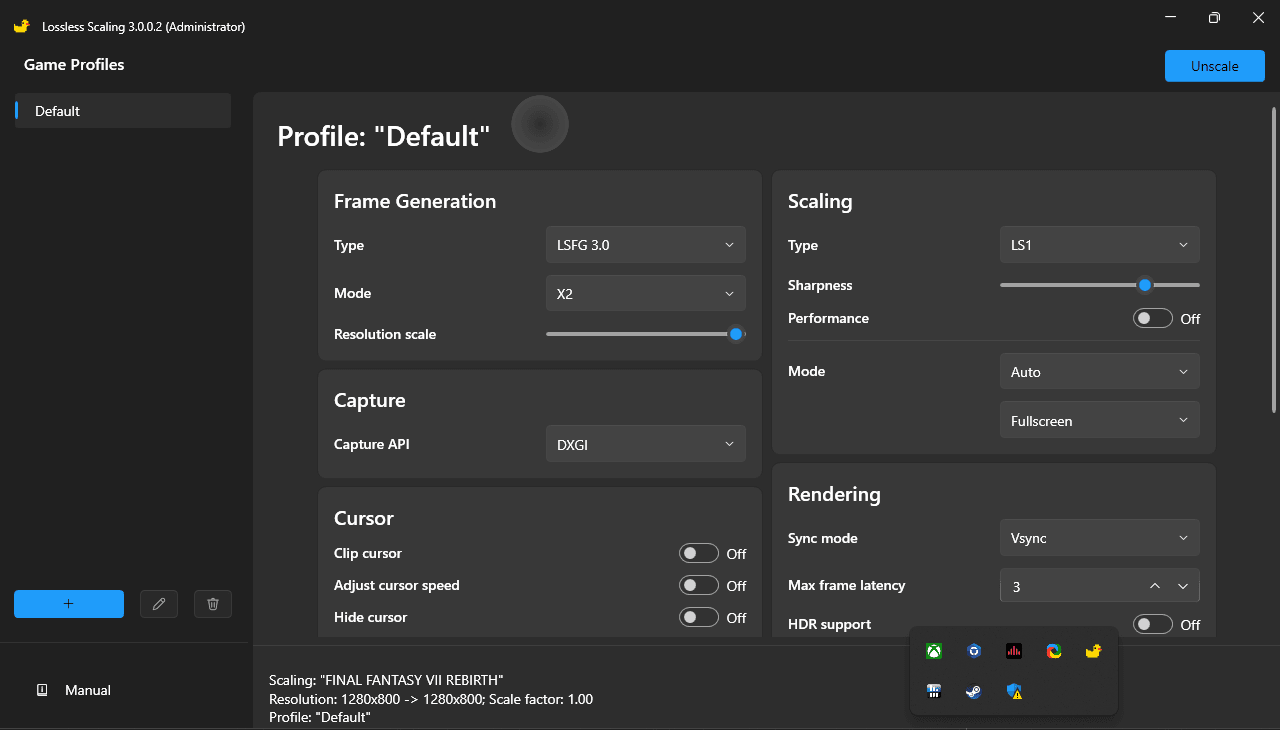Open Windows Security shield tray icon
Screen dimensions: 1280x730
[x=1014, y=691]
